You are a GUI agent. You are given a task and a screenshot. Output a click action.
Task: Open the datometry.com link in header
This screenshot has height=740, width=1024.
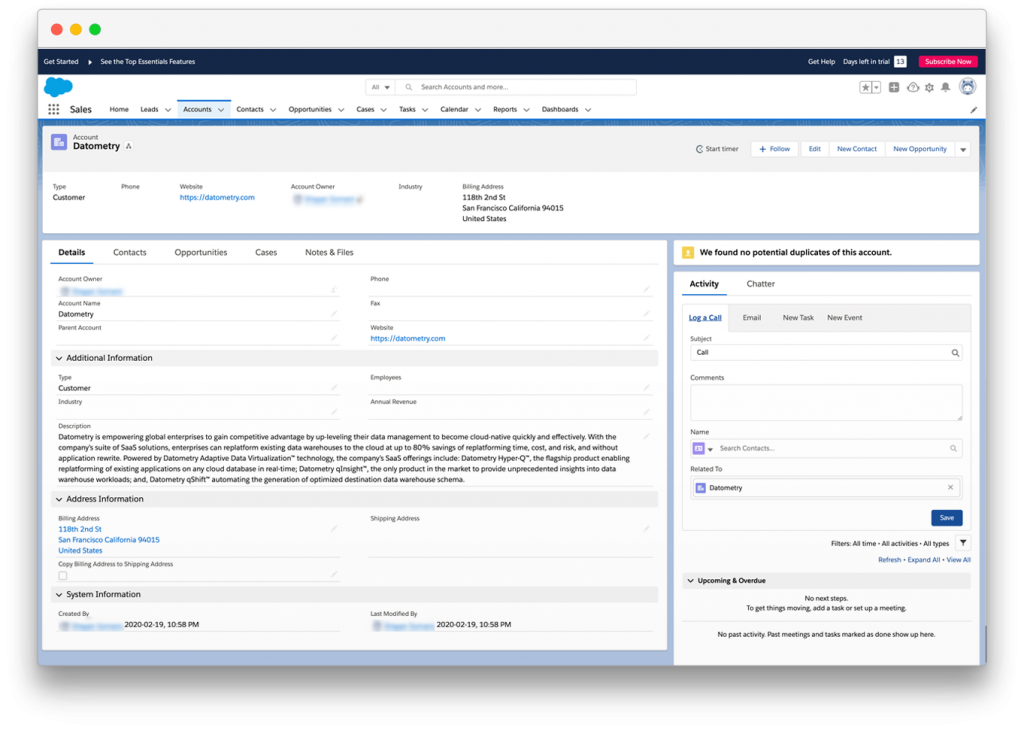(x=217, y=197)
